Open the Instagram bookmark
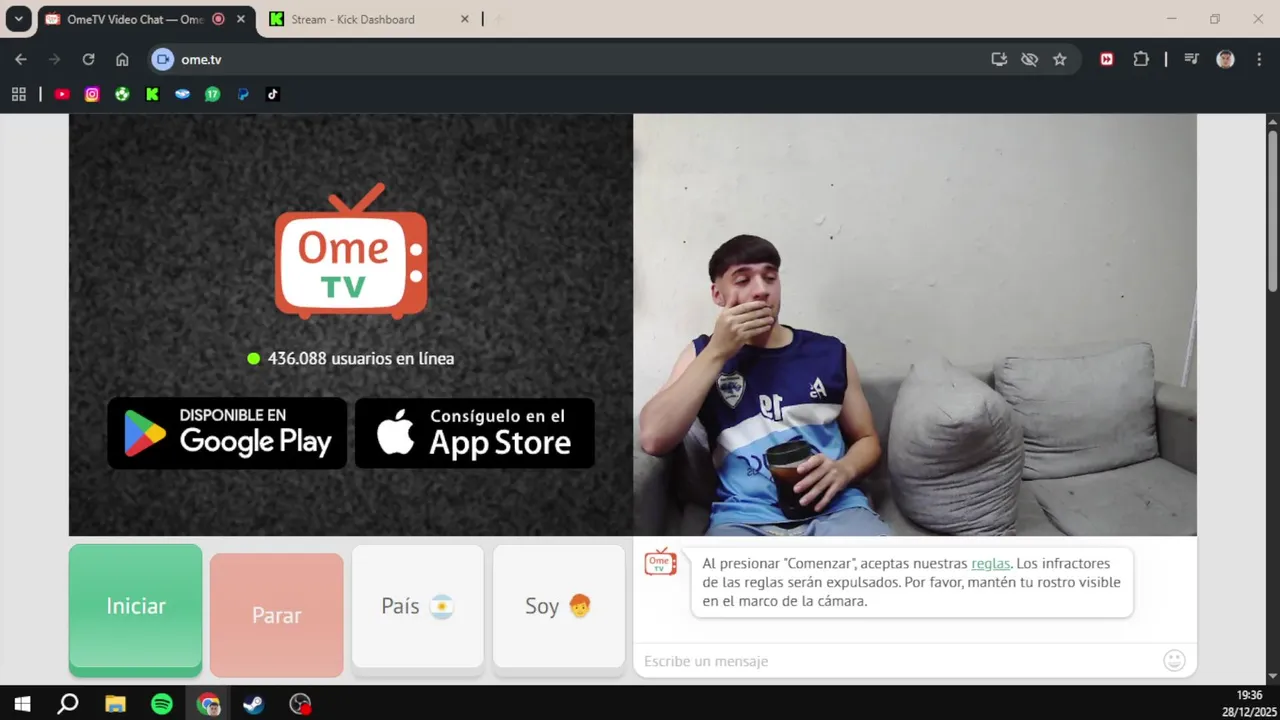Image resolution: width=1280 pixels, height=720 pixels. [92, 94]
